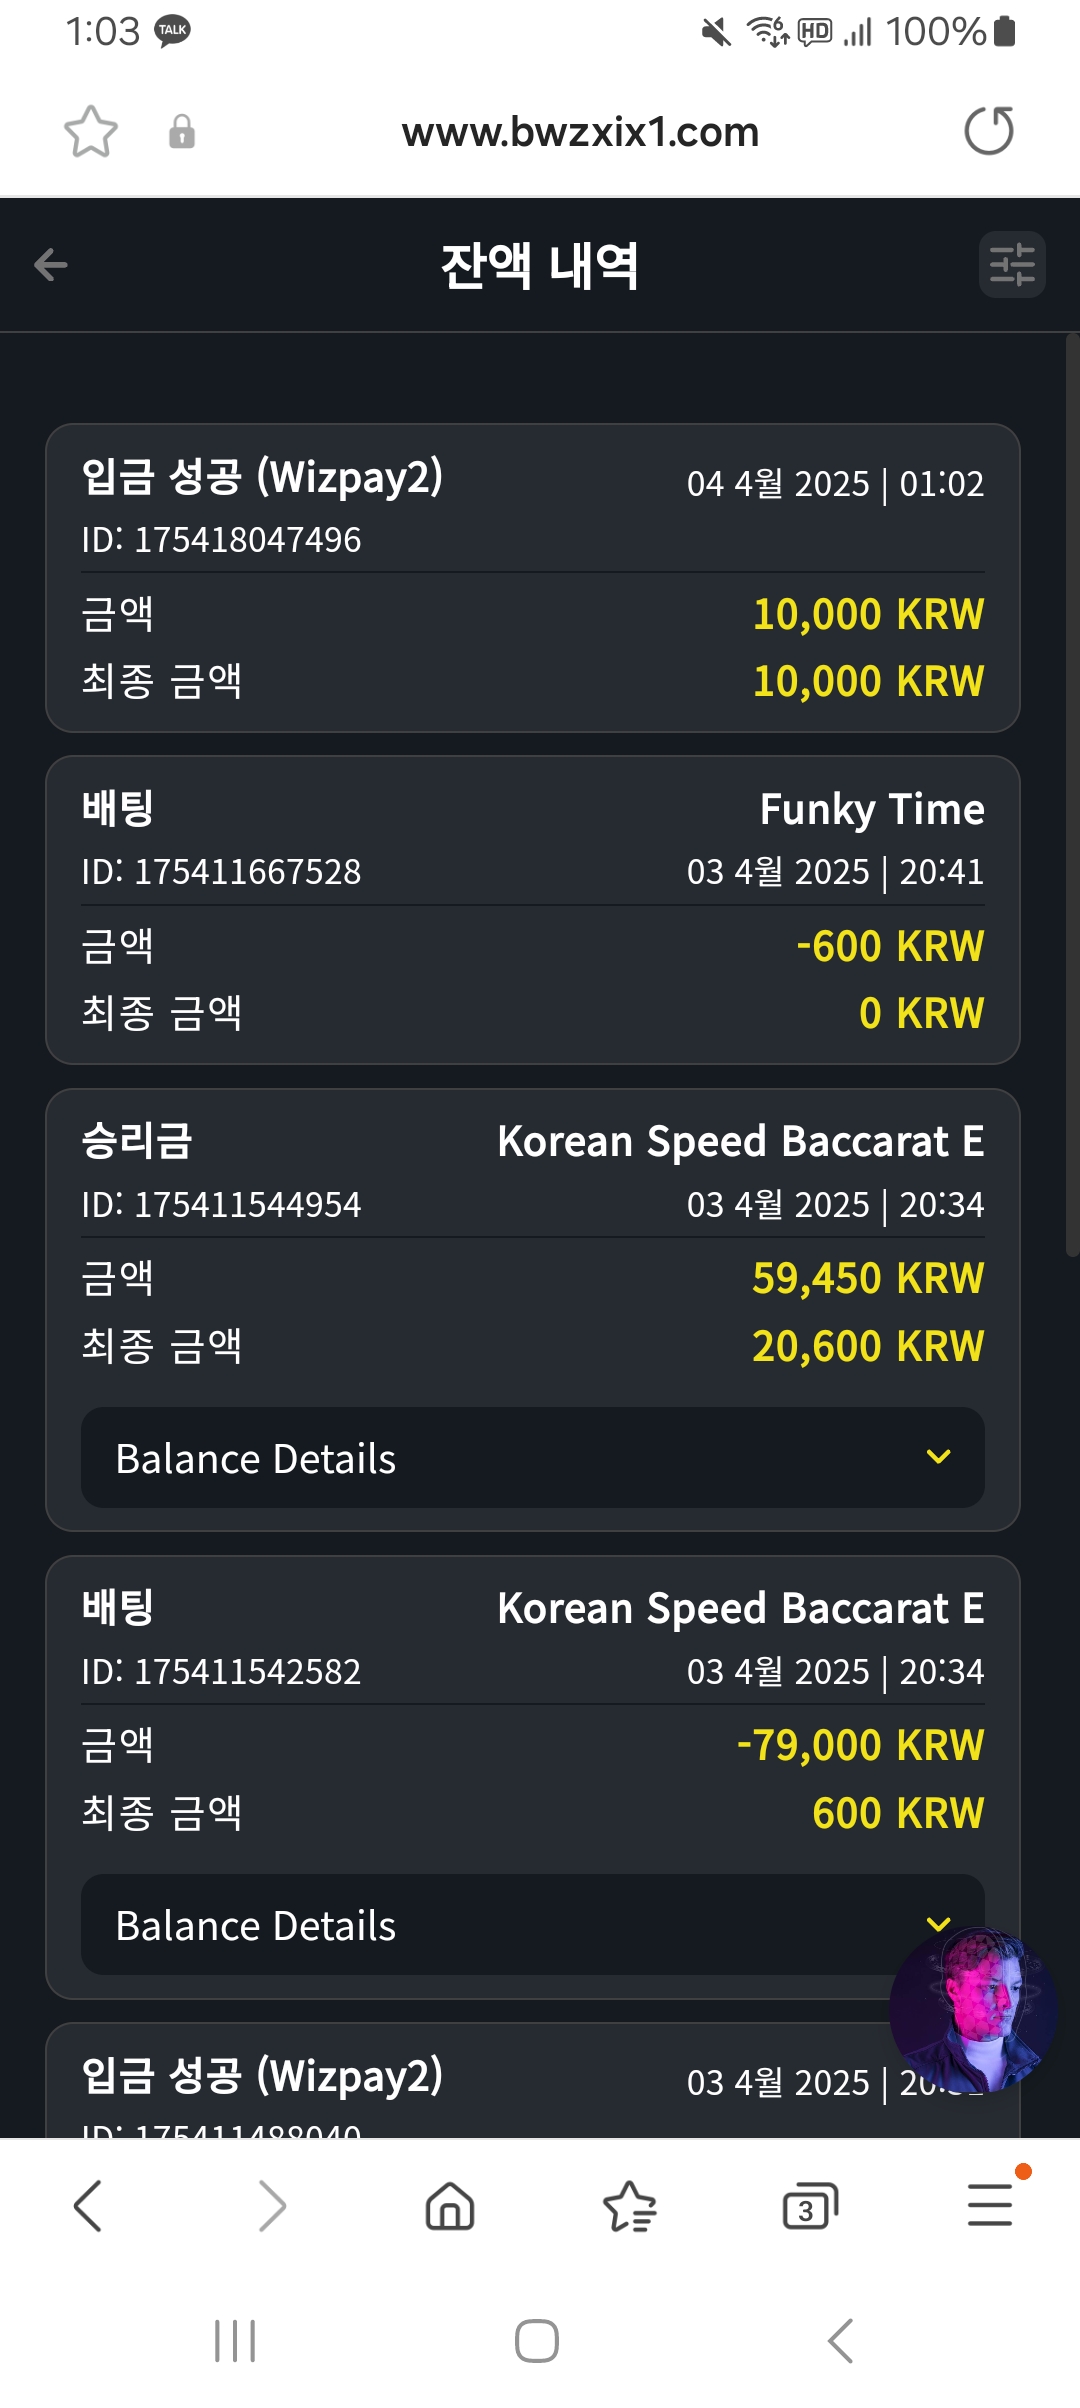Open the browser tab switcher showing 3
Viewport: 1080px width, 2408px height.
(809, 2205)
